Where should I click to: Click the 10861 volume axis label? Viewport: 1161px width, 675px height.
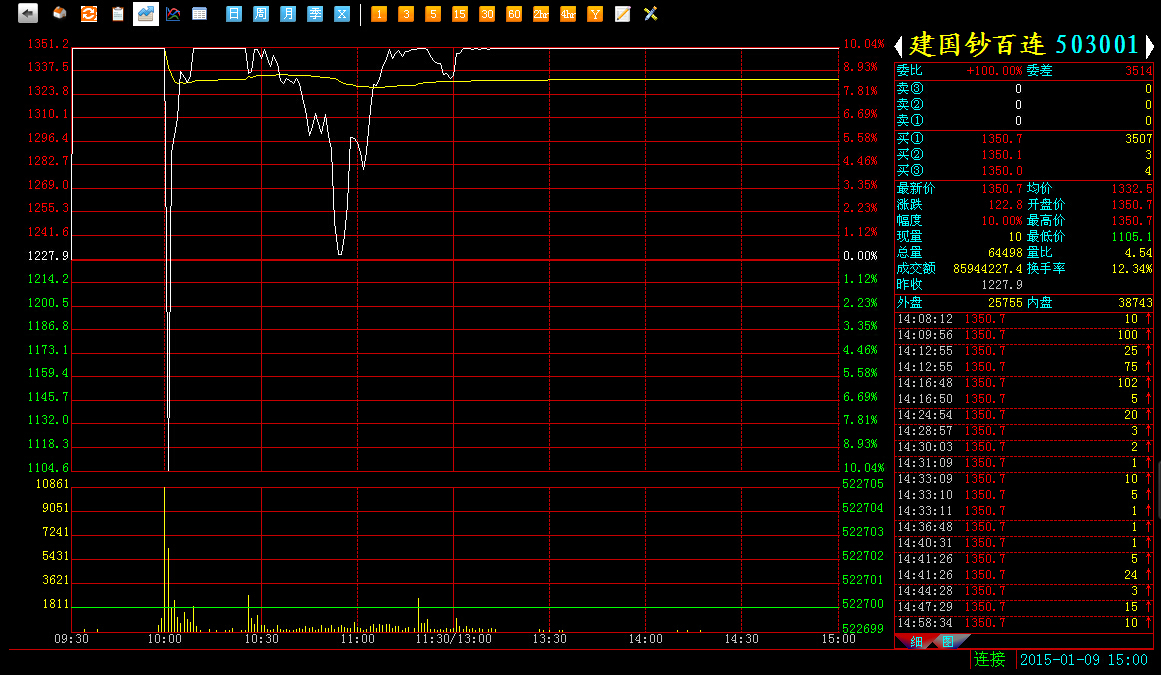(x=52, y=484)
